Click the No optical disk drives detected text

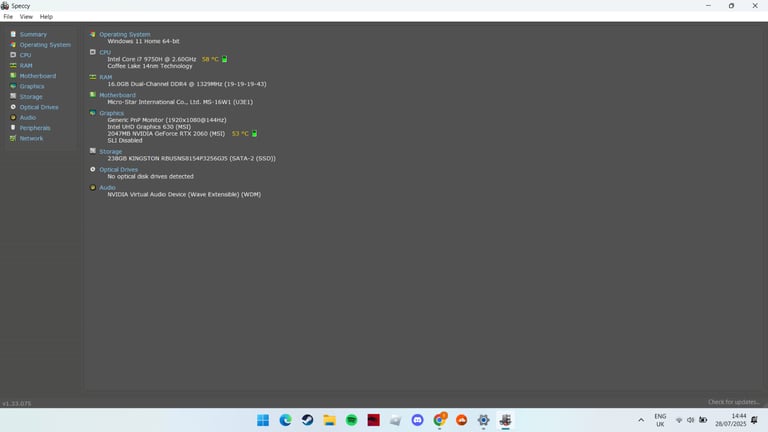(150, 176)
